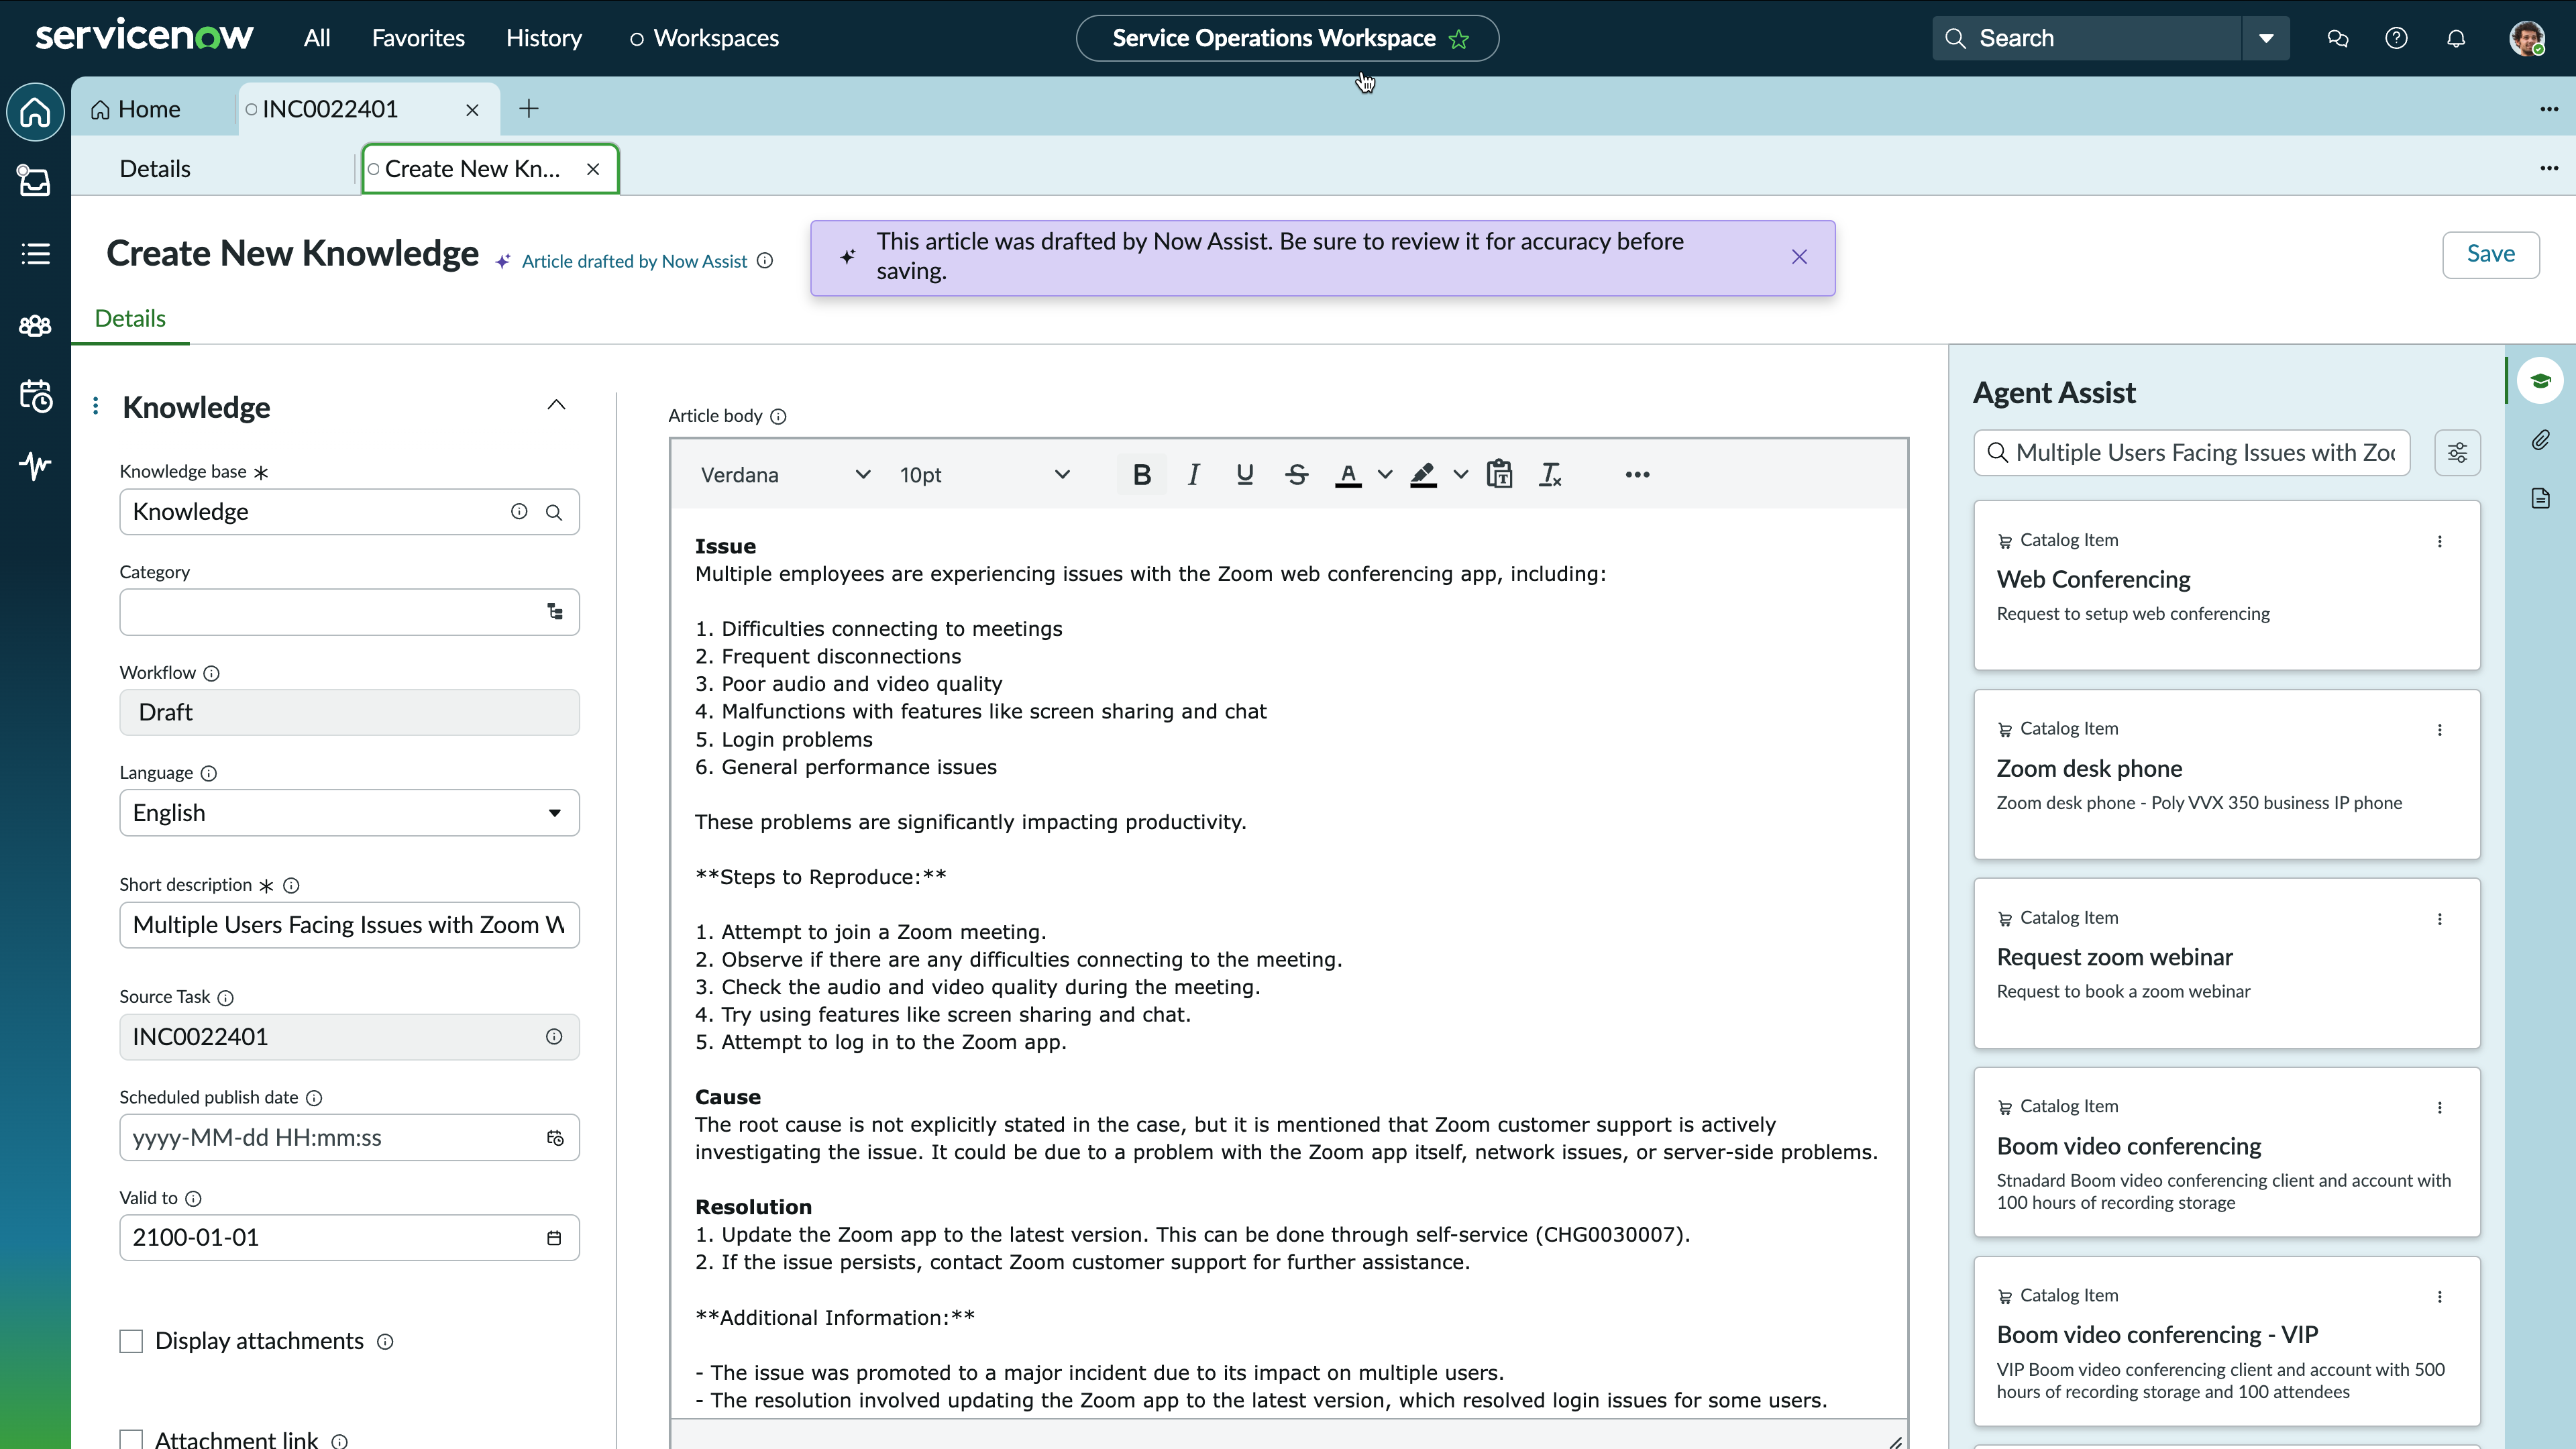The height and width of the screenshot is (1449, 2576).
Task: Click the clear formatting icon
Action: [x=1551, y=475]
